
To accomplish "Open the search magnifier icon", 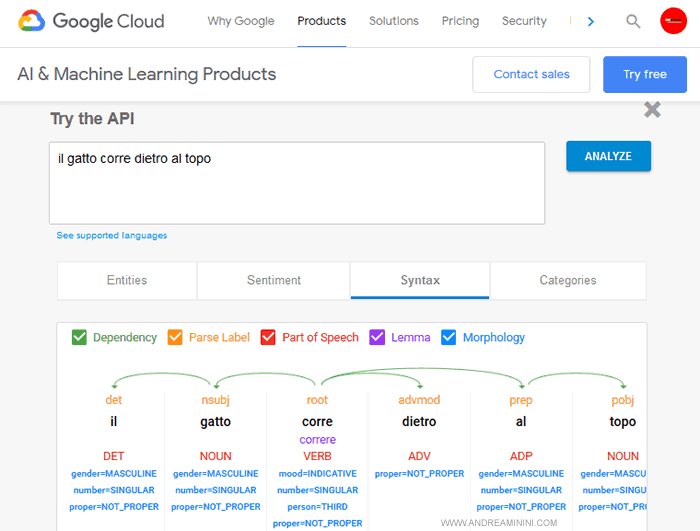I will tap(633, 21).
